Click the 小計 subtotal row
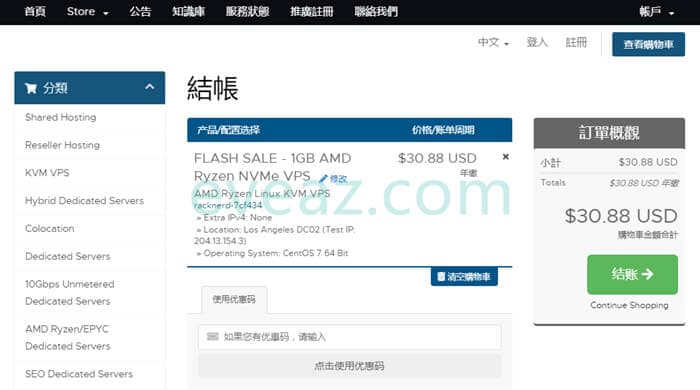The width and height of the screenshot is (700, 390). coord(609,162)
